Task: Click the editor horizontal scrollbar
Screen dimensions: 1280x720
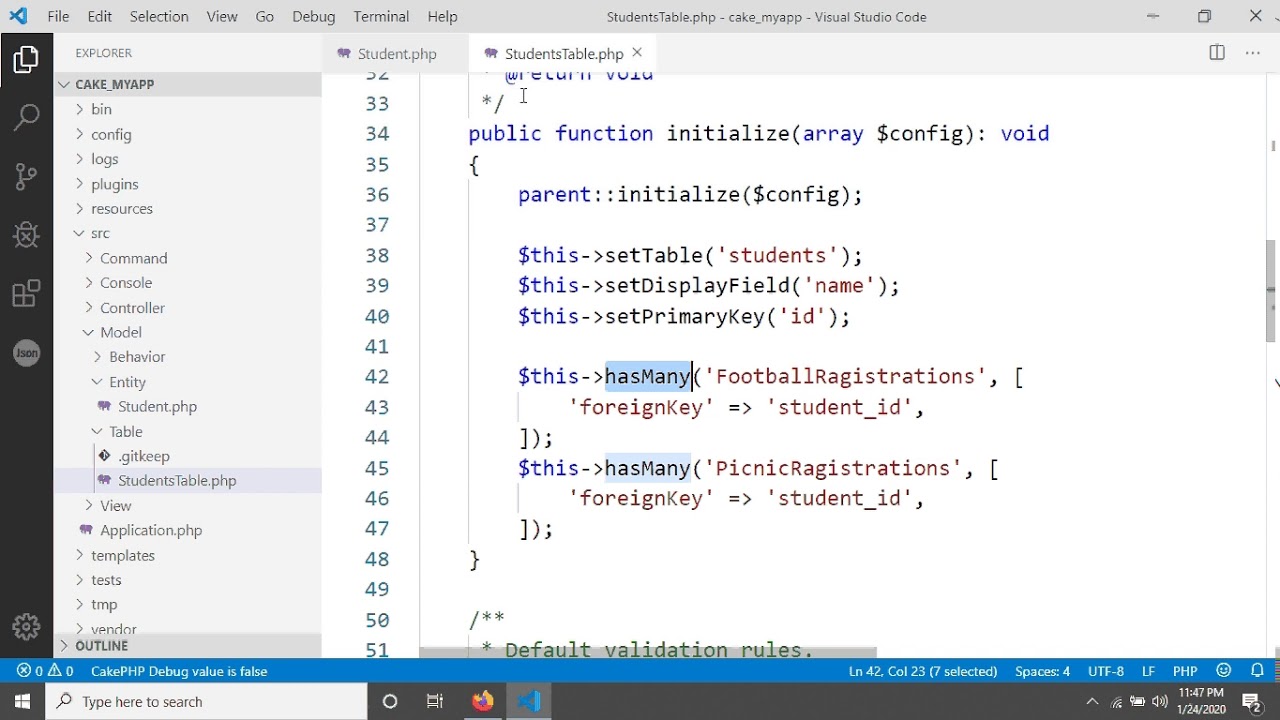Action: pos(648,652)
